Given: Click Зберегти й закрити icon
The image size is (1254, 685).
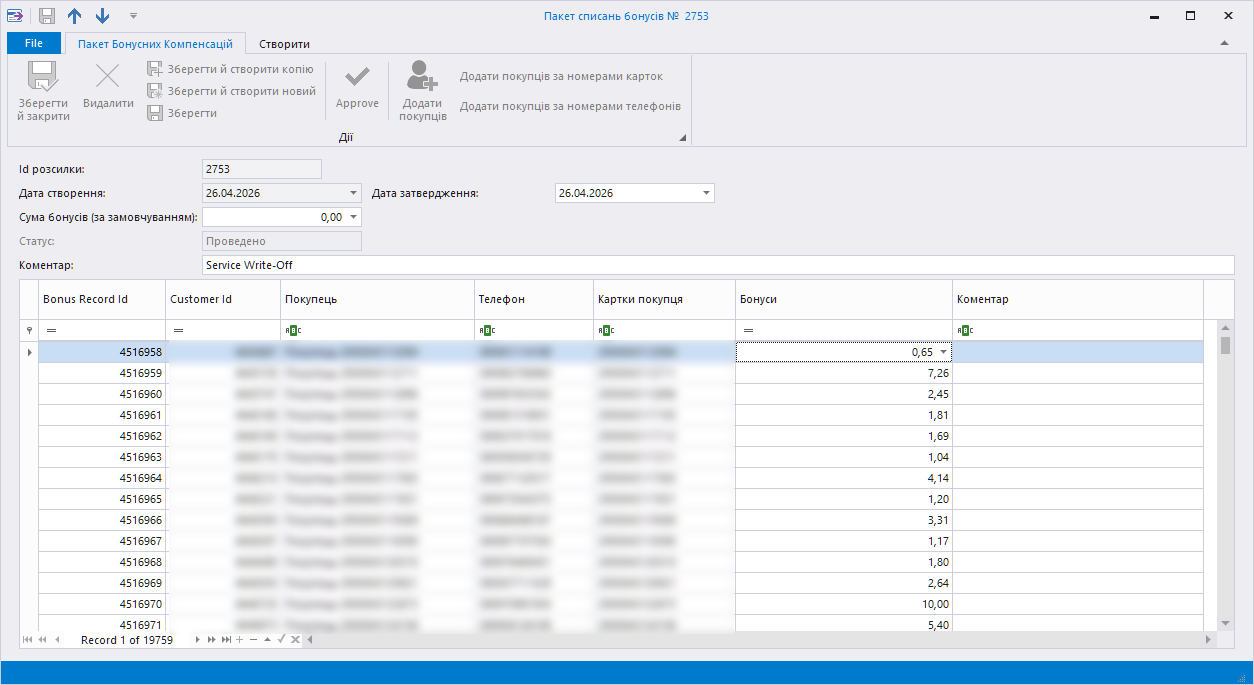Looking at the screenshot, I should [x=43, y=78].
